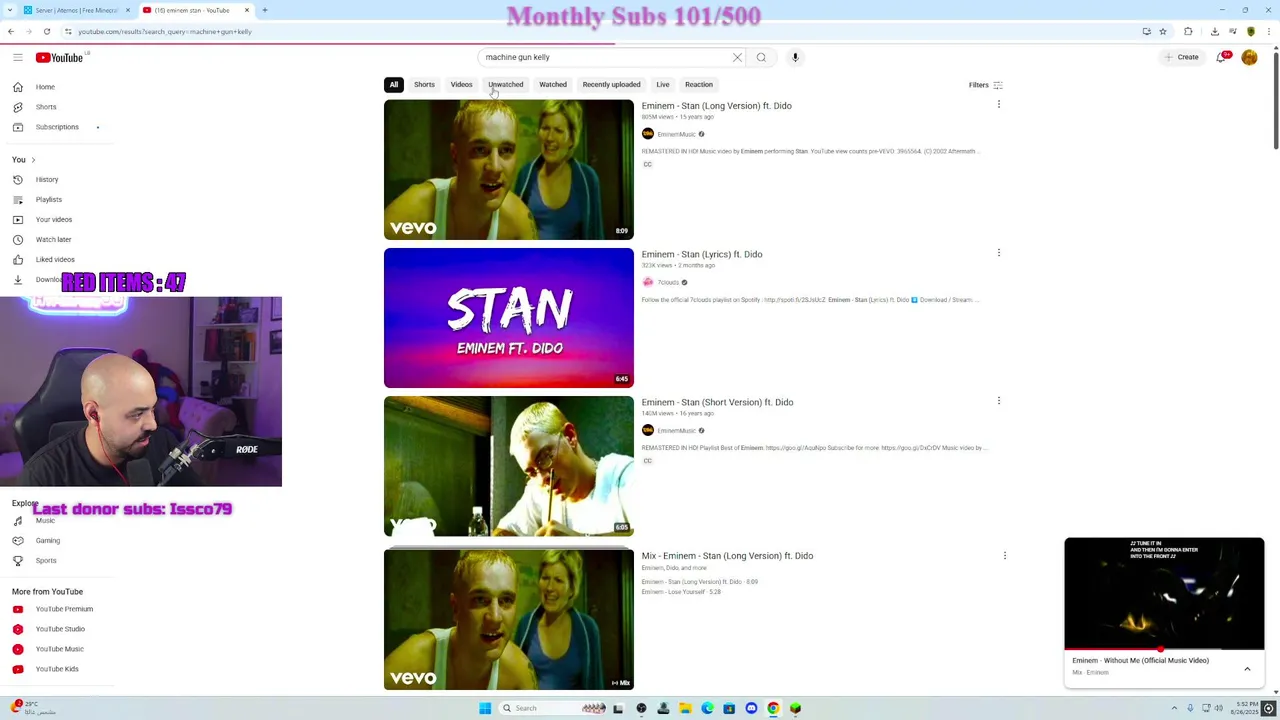This screenshot has height=720, width=1280.
Task: Open the 7clouds channel link
Action: tap(668, 283)
